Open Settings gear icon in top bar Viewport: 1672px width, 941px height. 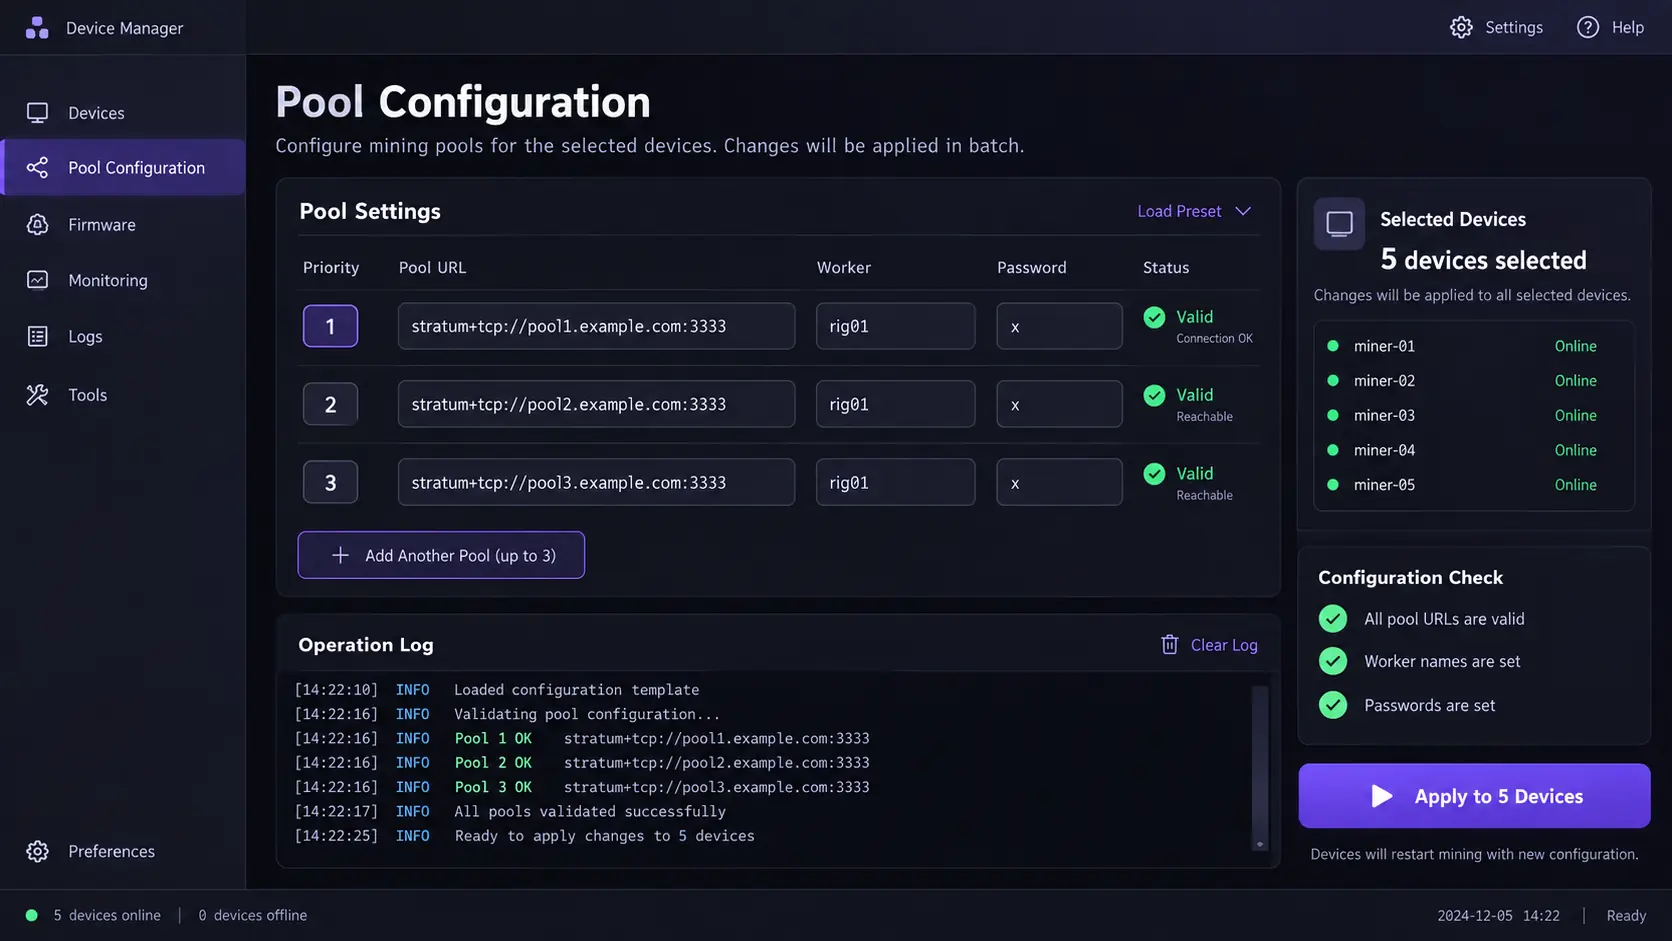pyautogui.click(x=1461, y=28)
